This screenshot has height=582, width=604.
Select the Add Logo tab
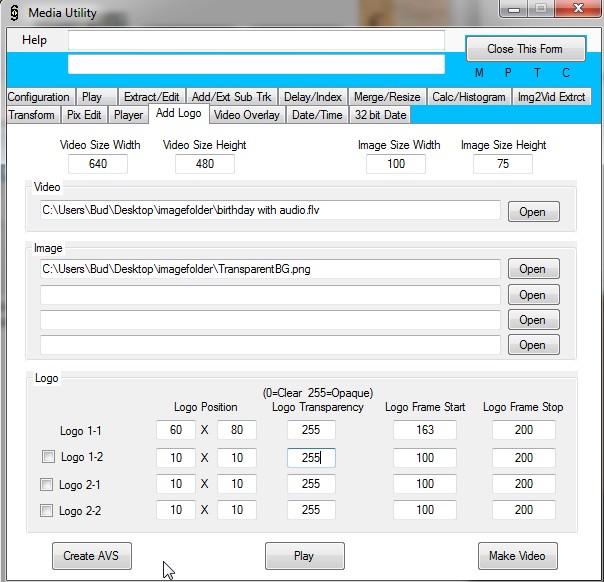click(179, 113)
